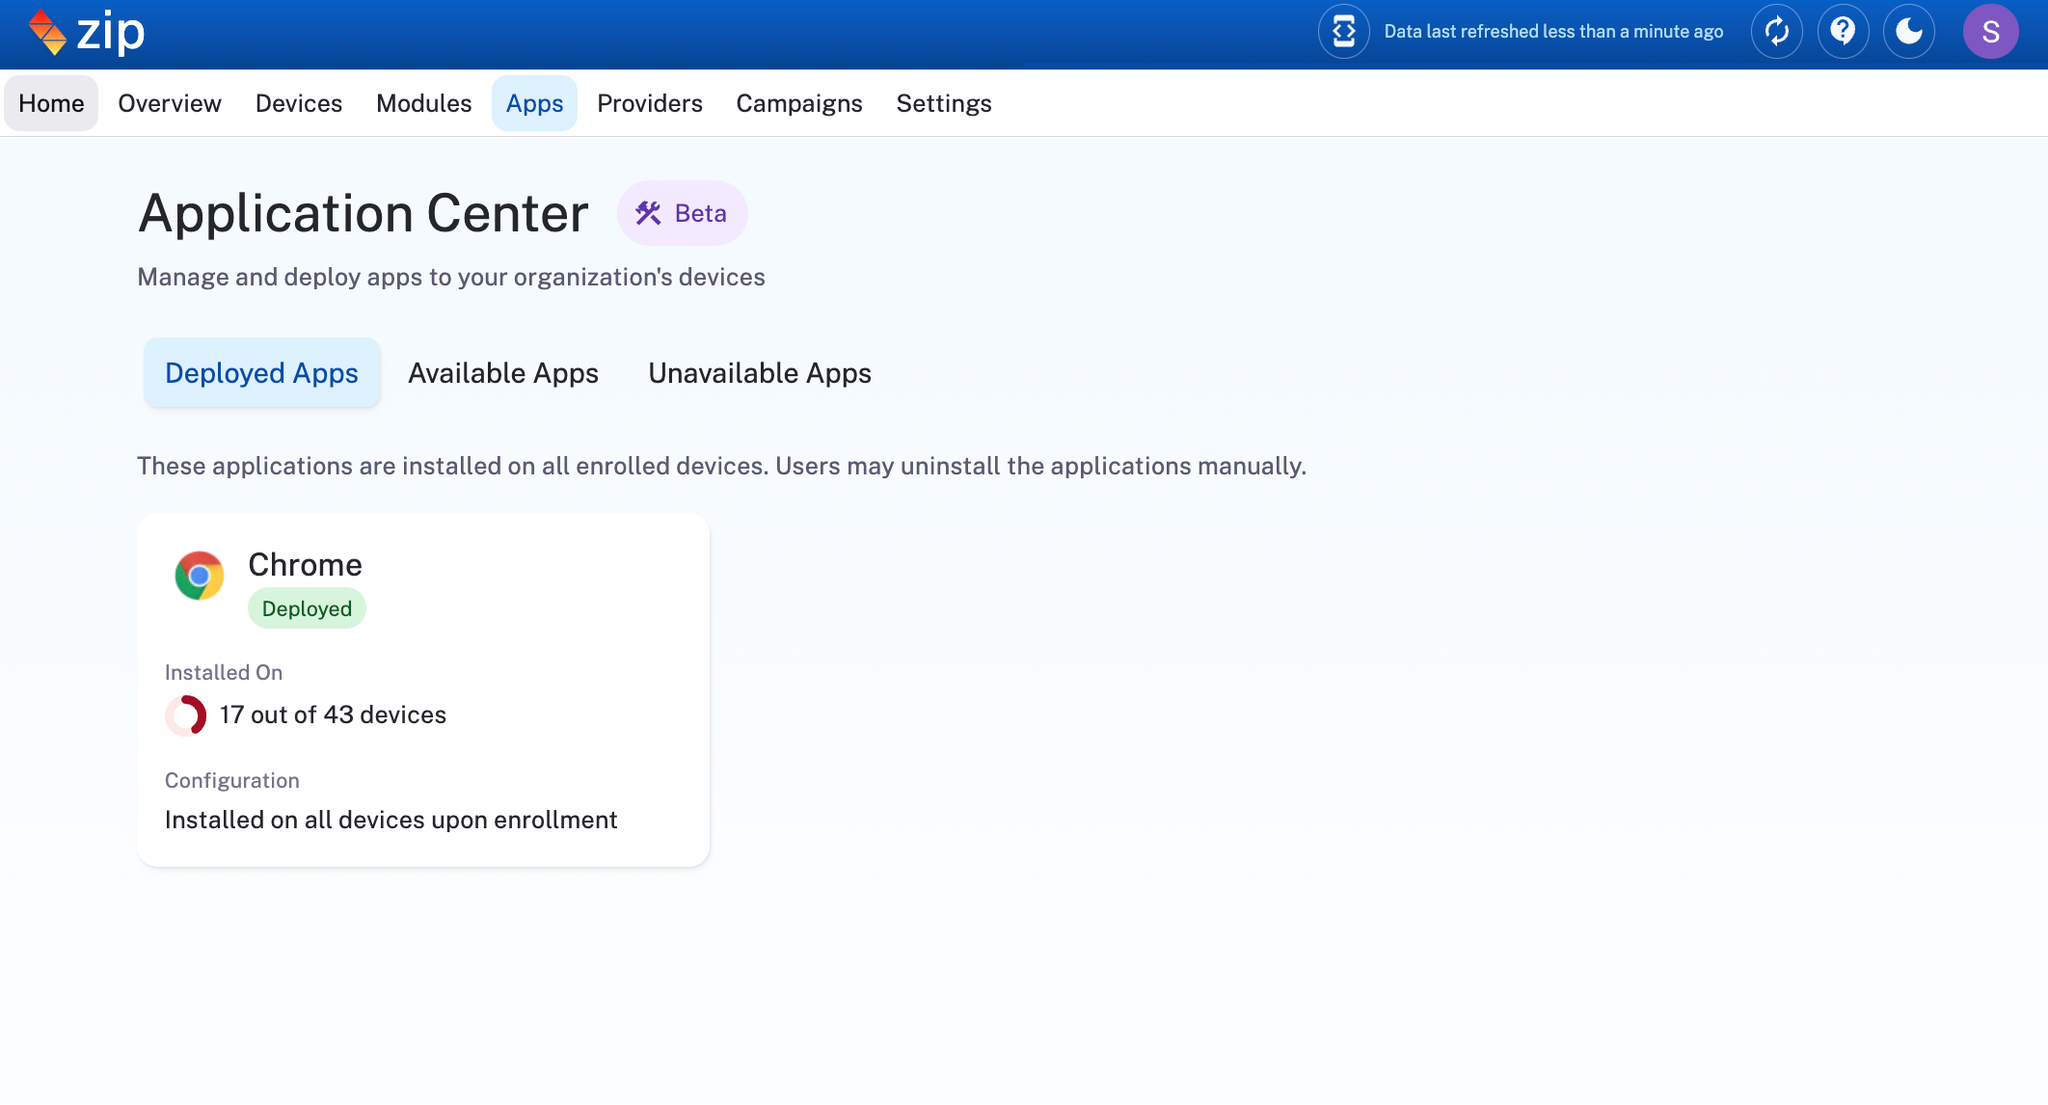Toggle dark mode with the moon icon

(1908, 32)
